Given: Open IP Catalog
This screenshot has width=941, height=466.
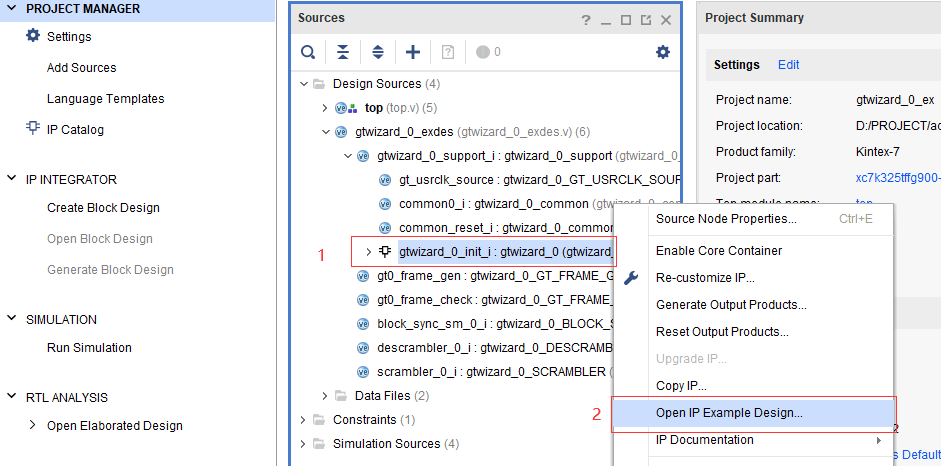Looking at the screenshot, I should [x=76, y=130].
